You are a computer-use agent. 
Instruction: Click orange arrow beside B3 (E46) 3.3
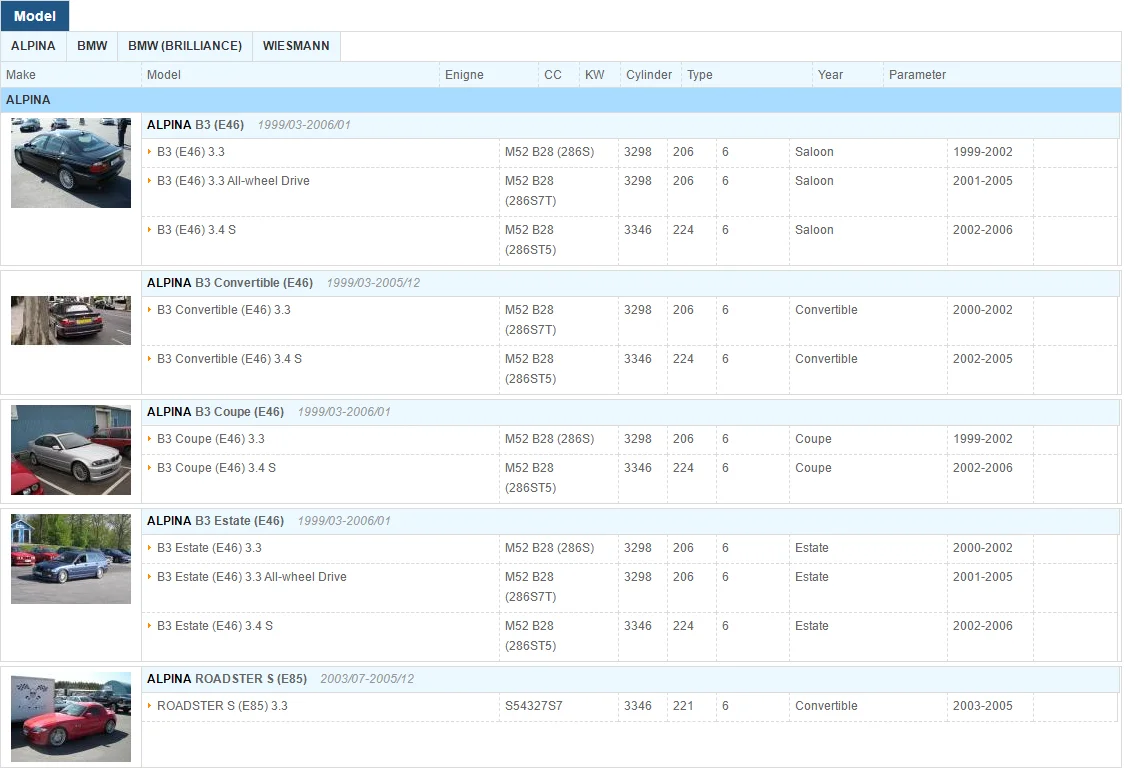pyautogui.click(x=149, y=151)
